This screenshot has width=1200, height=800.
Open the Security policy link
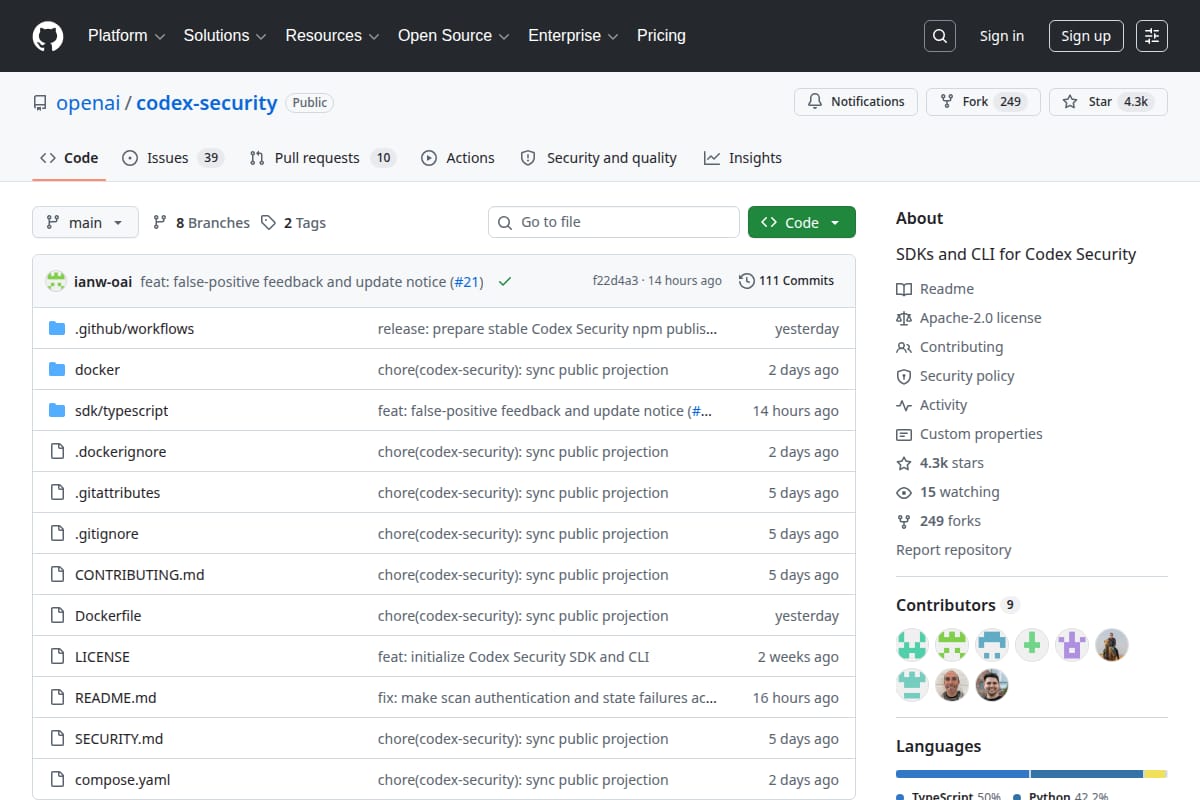point(955,376)
